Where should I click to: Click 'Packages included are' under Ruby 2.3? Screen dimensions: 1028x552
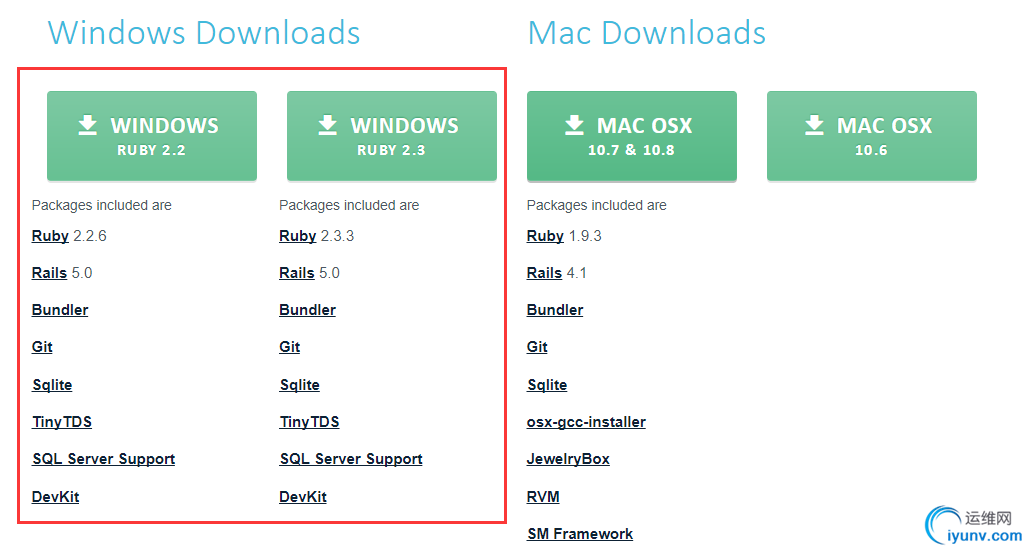[349, 205]
